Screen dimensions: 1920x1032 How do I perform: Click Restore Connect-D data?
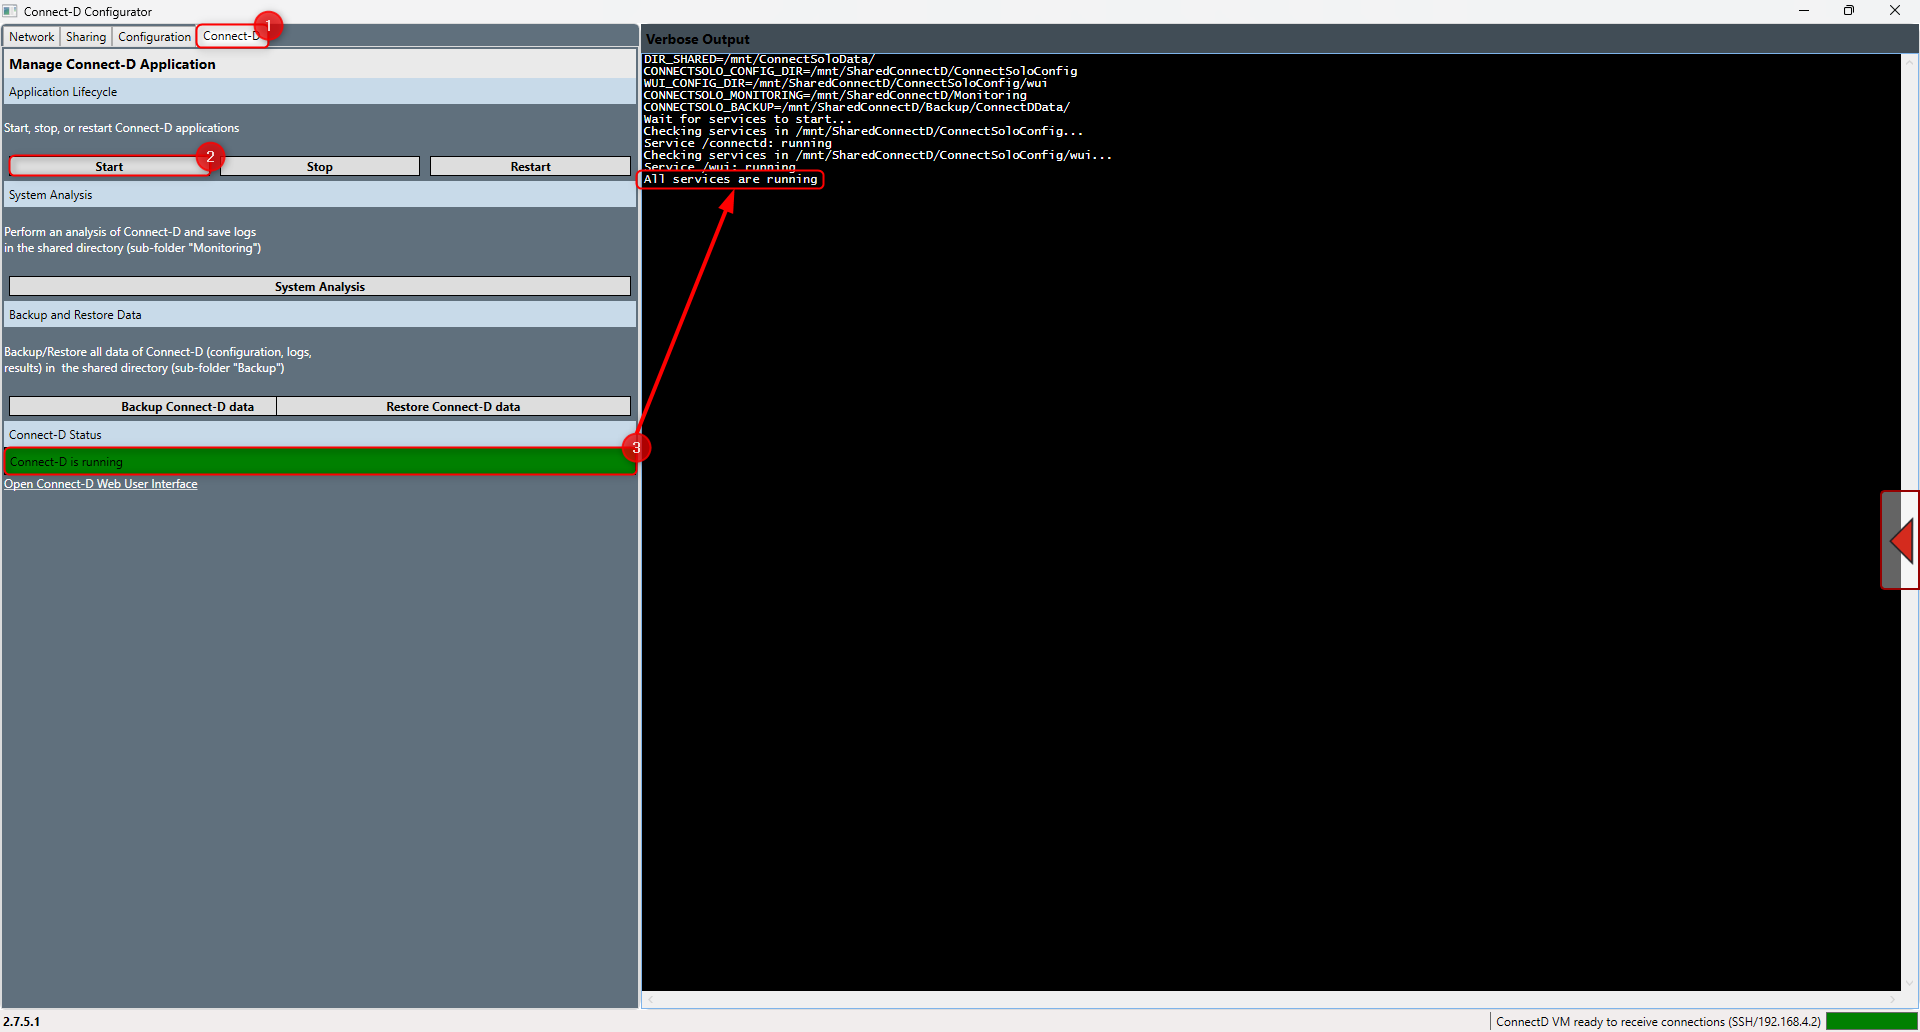point(453,407)
